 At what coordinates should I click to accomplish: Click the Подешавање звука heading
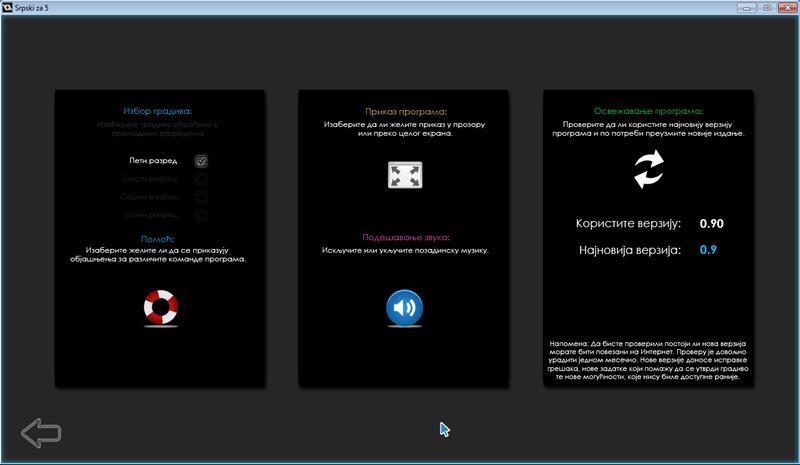[406, 237]
